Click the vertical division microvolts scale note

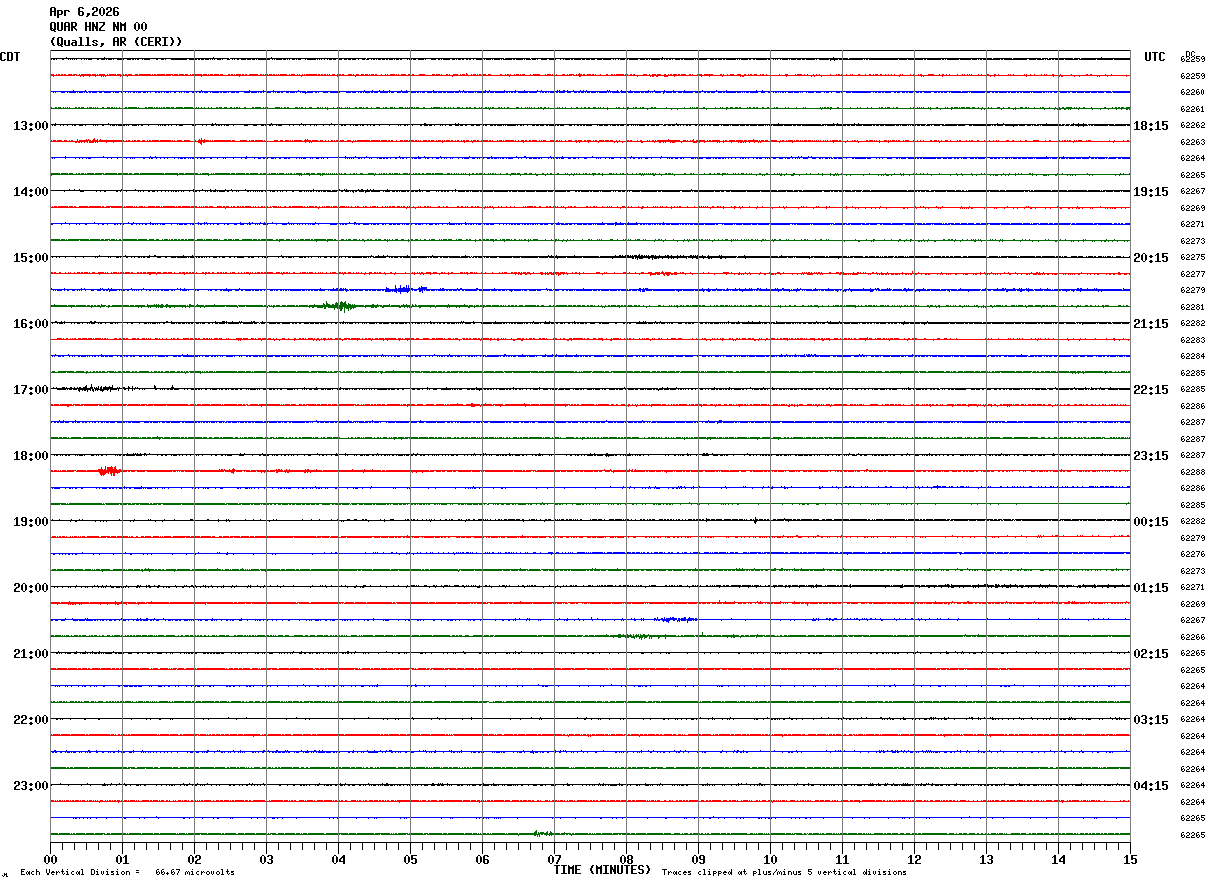pyautogui.click(x=127, y=872)
